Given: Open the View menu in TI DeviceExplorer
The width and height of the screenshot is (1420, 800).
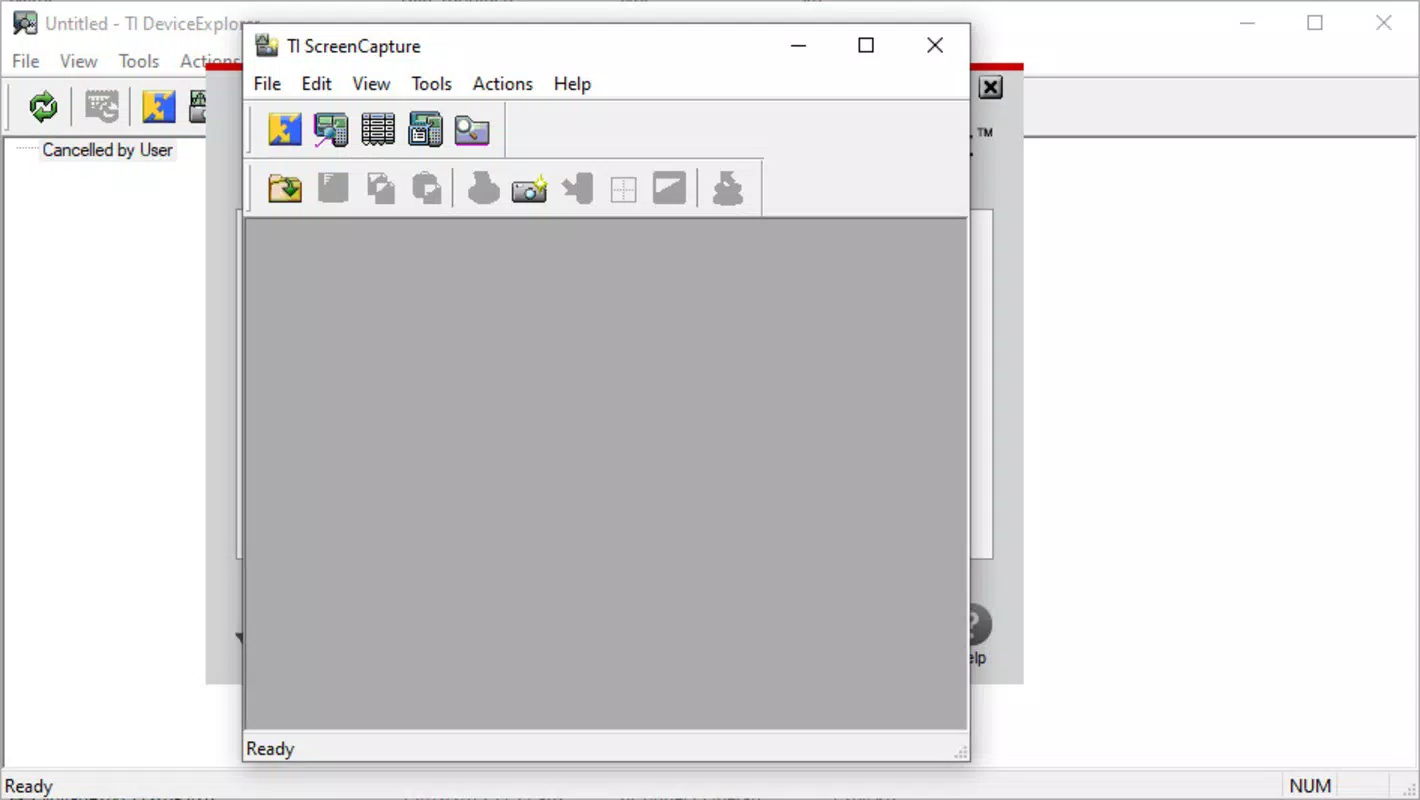Looking at the screenshot, I should click(x=79, y=61).
